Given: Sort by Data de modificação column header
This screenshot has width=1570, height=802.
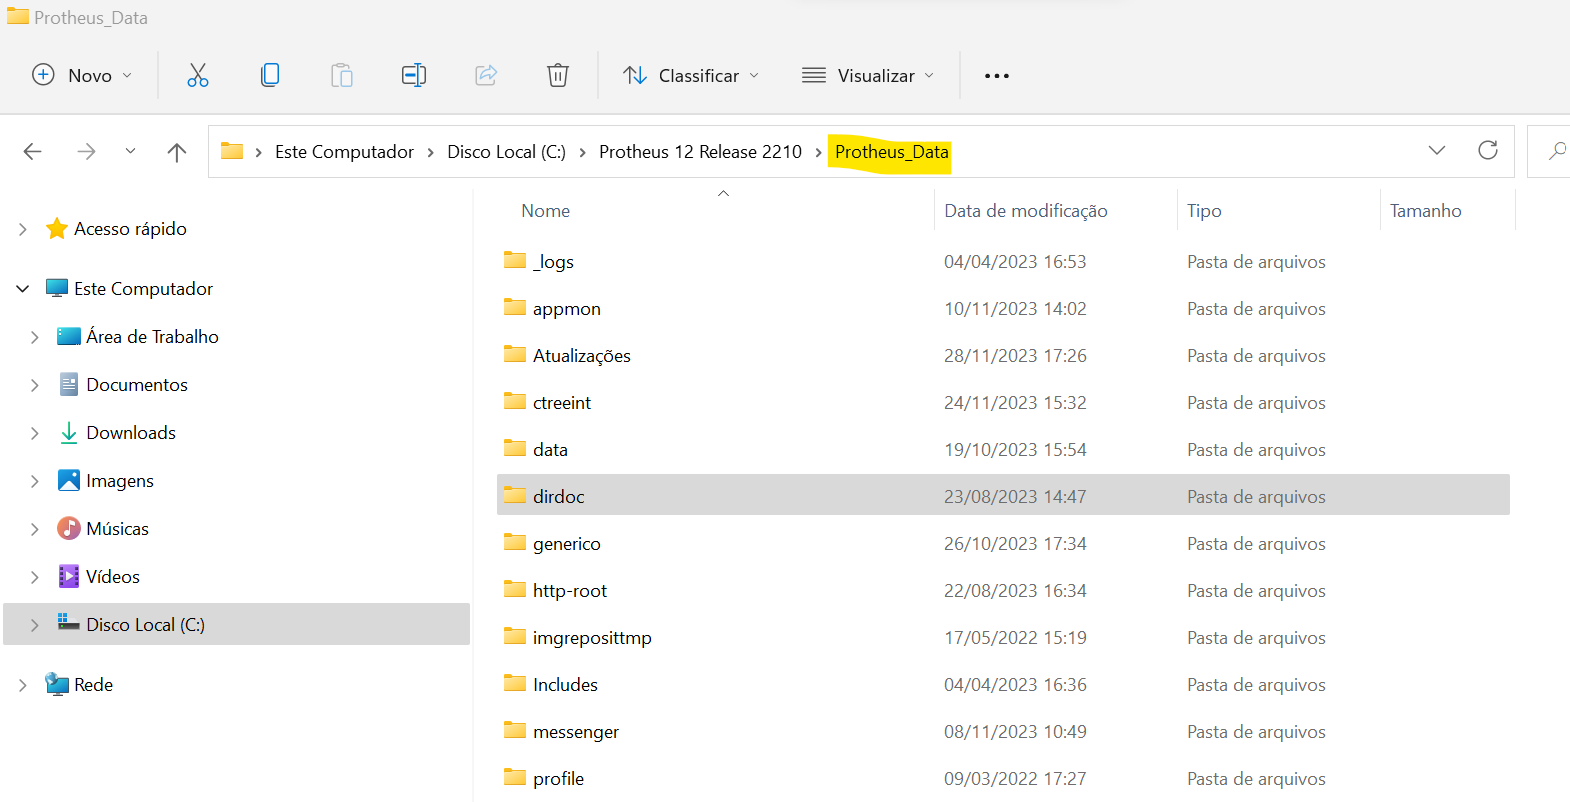Looking at the screenshot, I should [1025, 211].
